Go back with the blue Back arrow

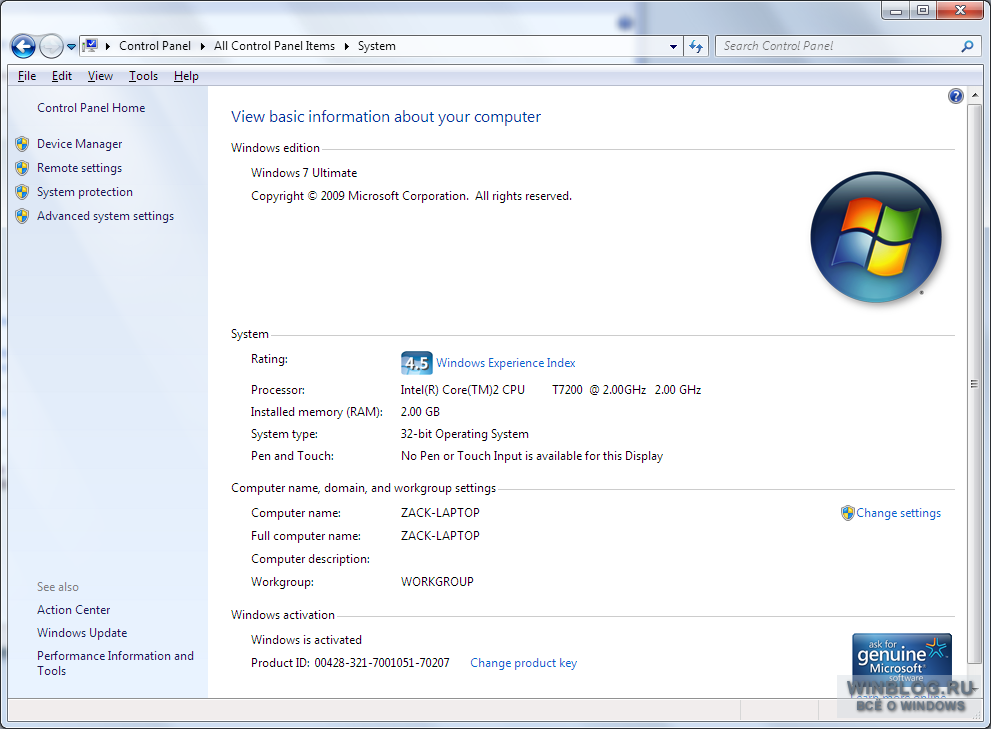click(23, 46)
